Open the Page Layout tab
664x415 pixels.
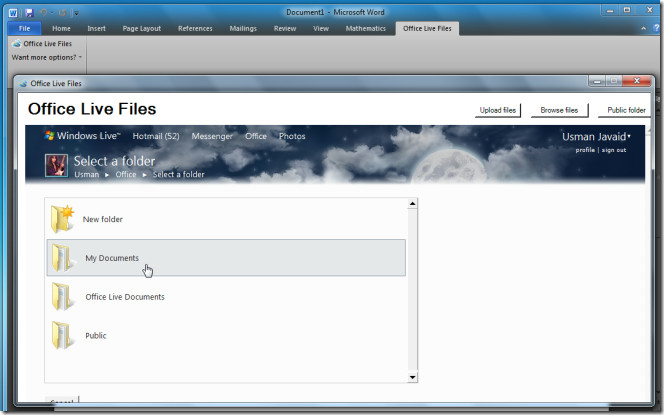click(141, 28)
